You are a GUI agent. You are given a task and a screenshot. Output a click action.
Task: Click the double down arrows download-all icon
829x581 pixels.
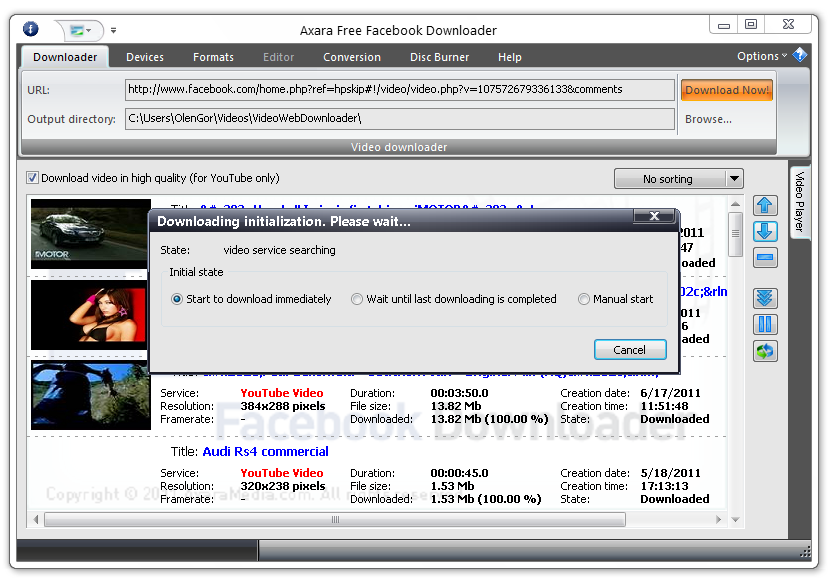764,298
